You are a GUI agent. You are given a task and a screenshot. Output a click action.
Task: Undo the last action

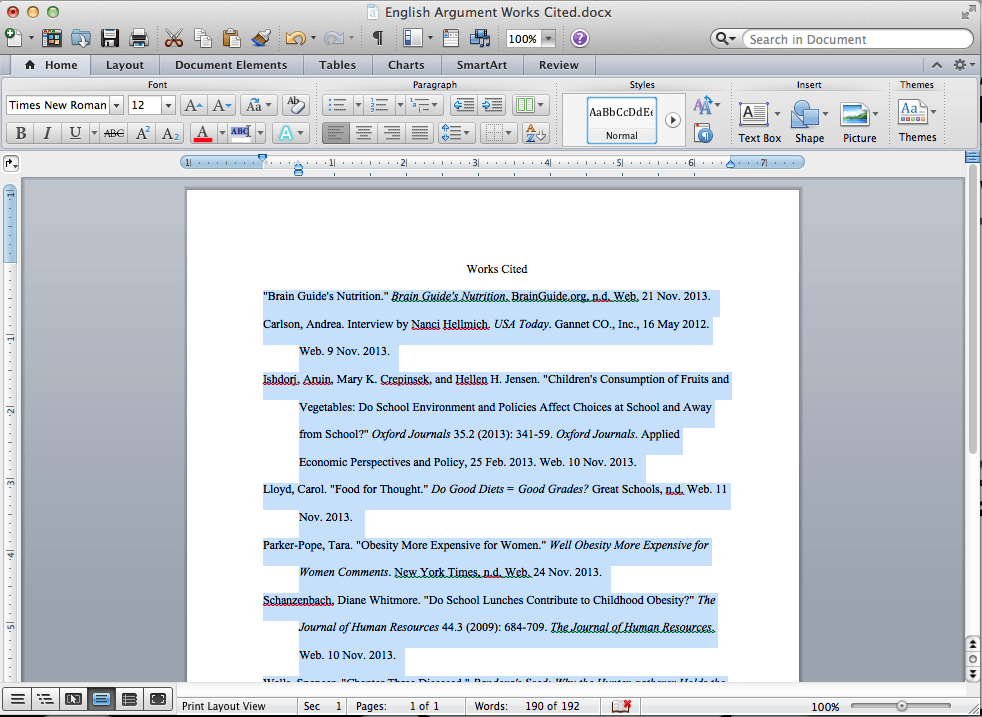pos(295,38)
